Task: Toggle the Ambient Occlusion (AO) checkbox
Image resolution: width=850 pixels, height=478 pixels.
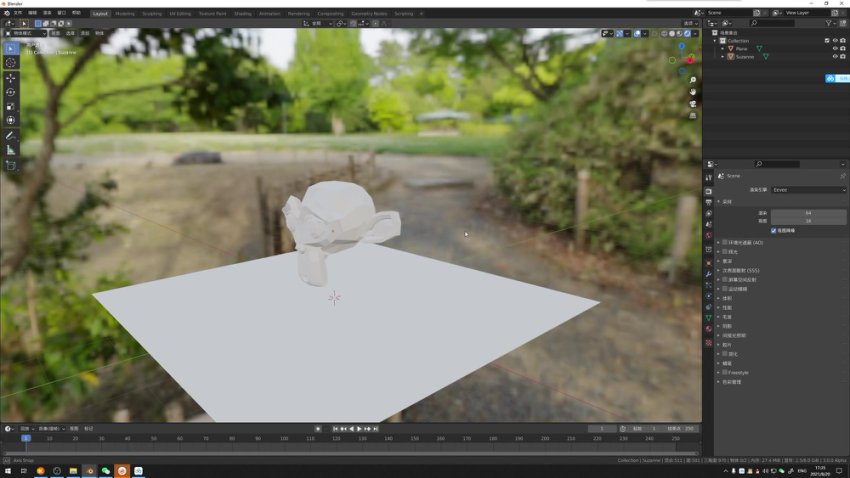Action: tap(725, 242)
